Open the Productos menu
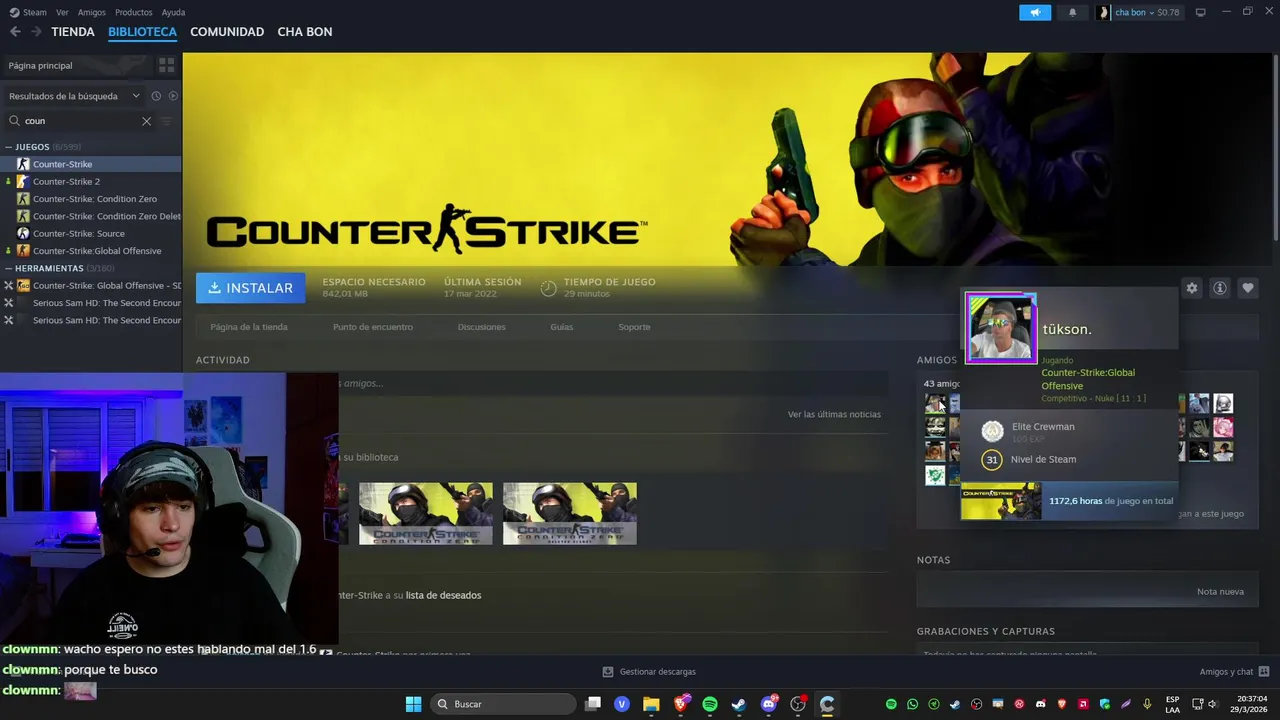The height and width of the screenshot is (720, 1280). (134, 12)
